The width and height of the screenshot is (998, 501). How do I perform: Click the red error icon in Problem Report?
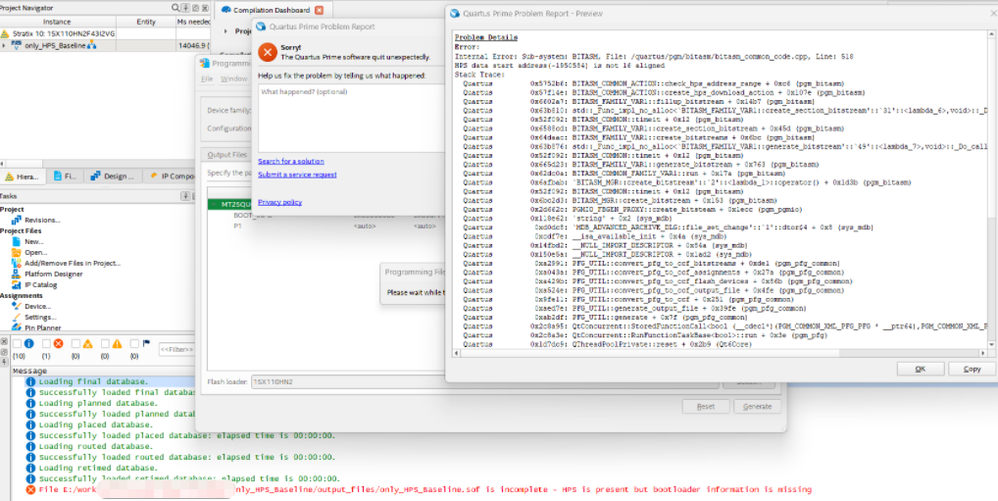tap(269, 52)
